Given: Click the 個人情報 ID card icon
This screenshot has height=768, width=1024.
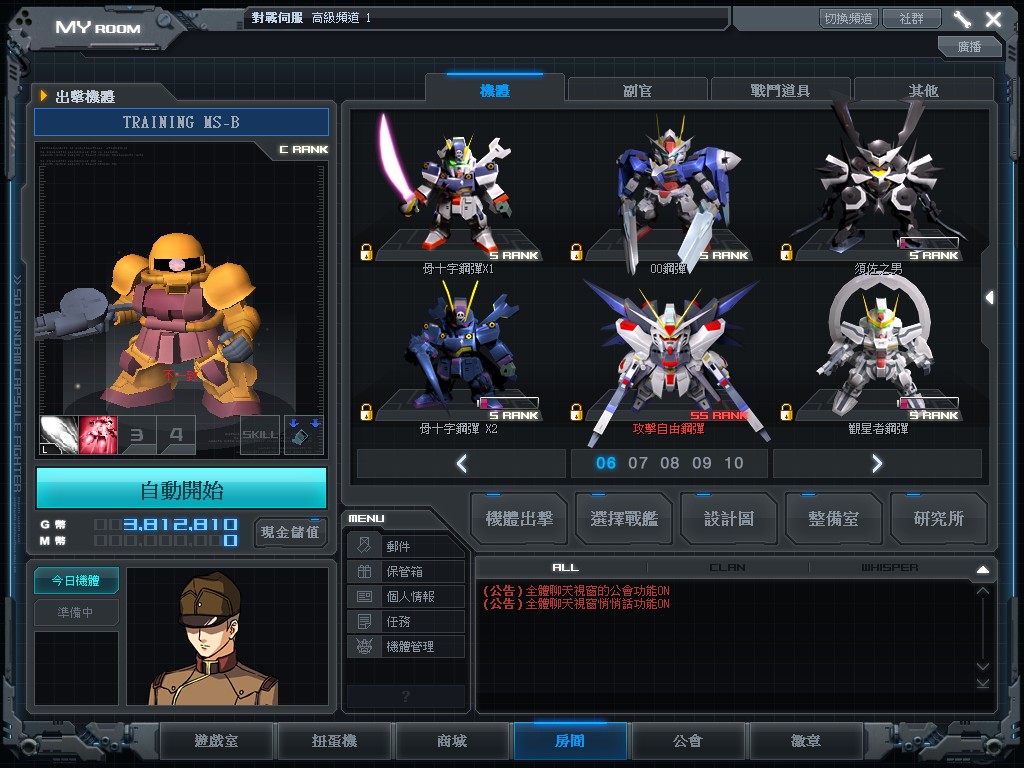Looking at the screenshot, I should point(364,596).
